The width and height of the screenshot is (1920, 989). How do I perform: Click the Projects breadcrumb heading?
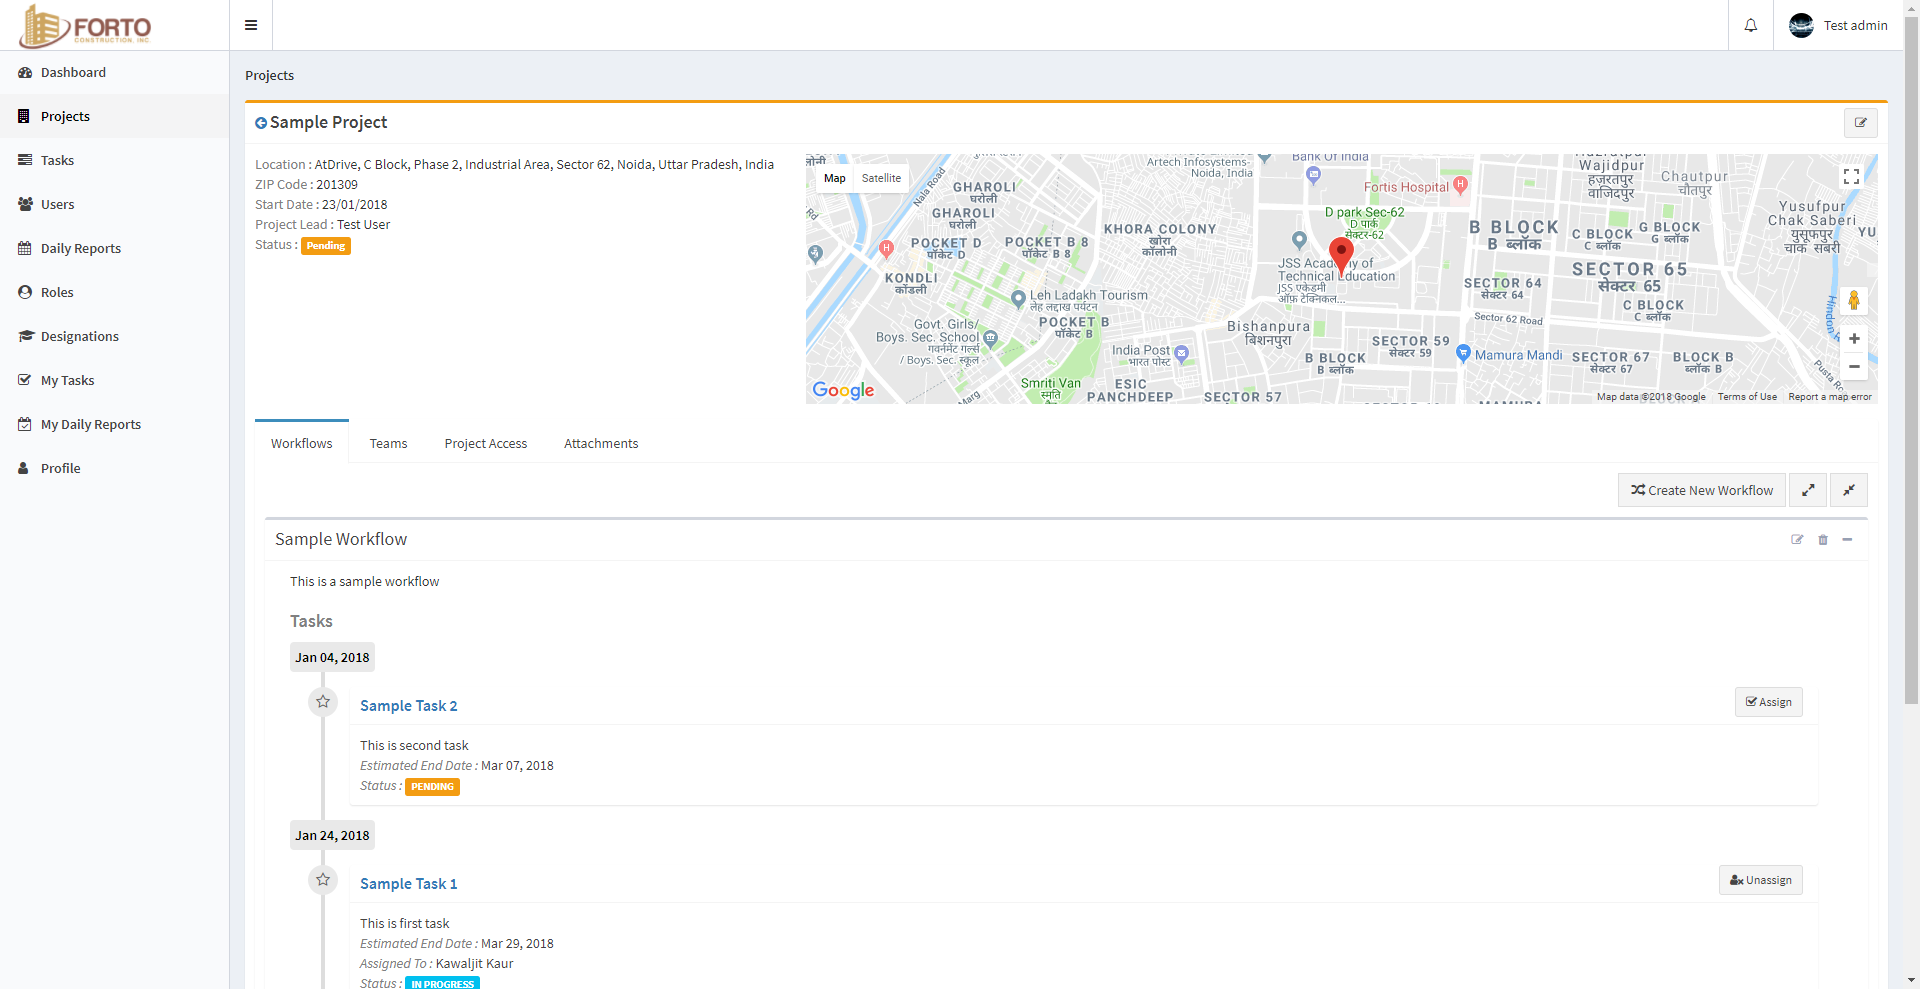click(269, 75)
